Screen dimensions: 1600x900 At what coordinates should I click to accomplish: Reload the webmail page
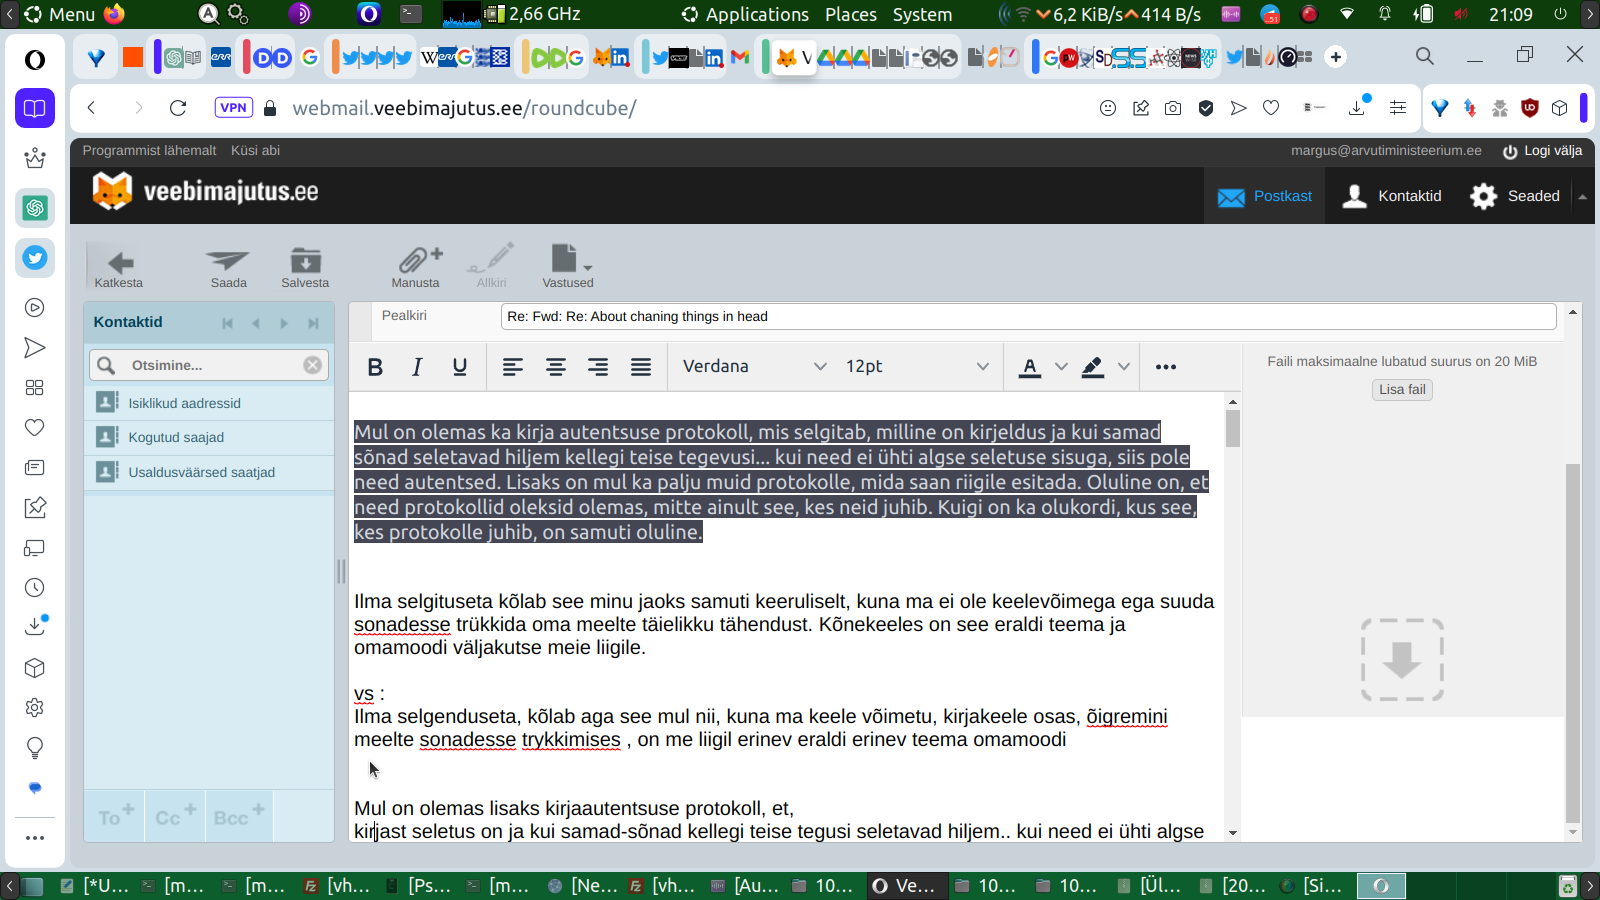coord(178,108)
